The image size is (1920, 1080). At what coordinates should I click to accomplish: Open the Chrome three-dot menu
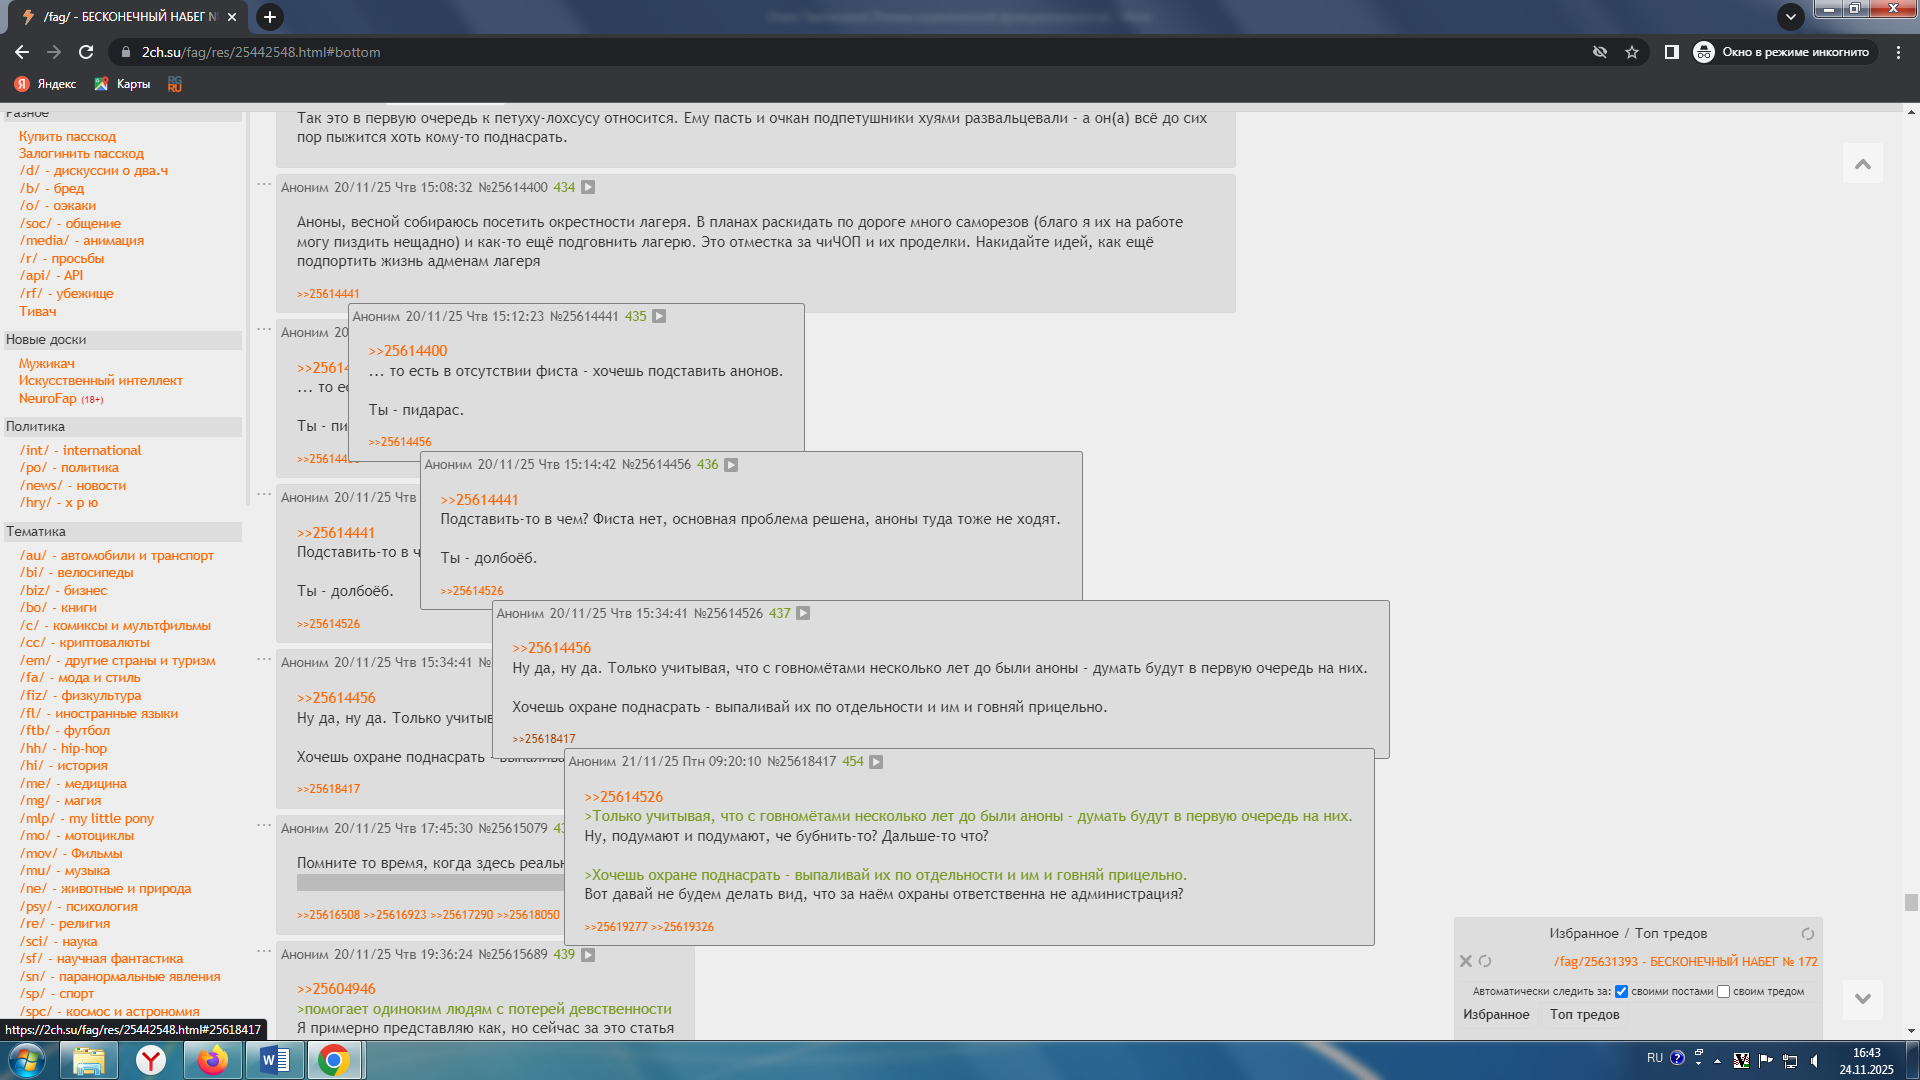tap(1898, 52)
